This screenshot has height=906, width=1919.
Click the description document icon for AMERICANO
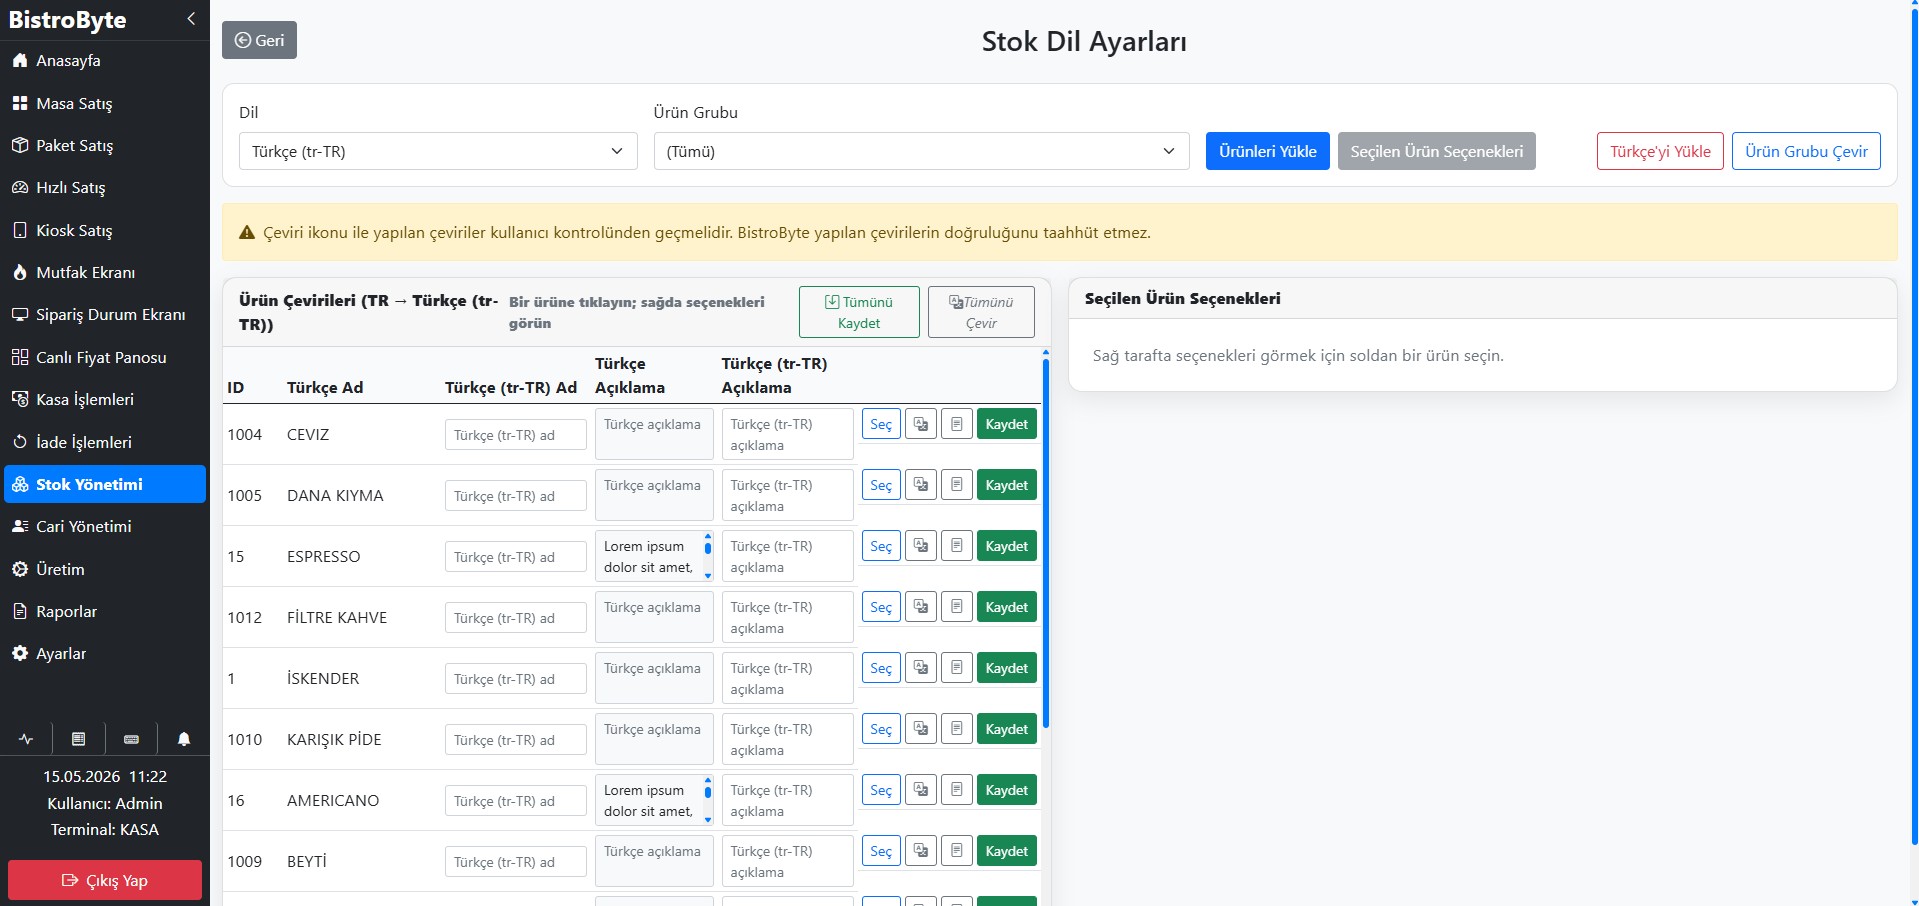pyautogui.click(x=957, y=790)
